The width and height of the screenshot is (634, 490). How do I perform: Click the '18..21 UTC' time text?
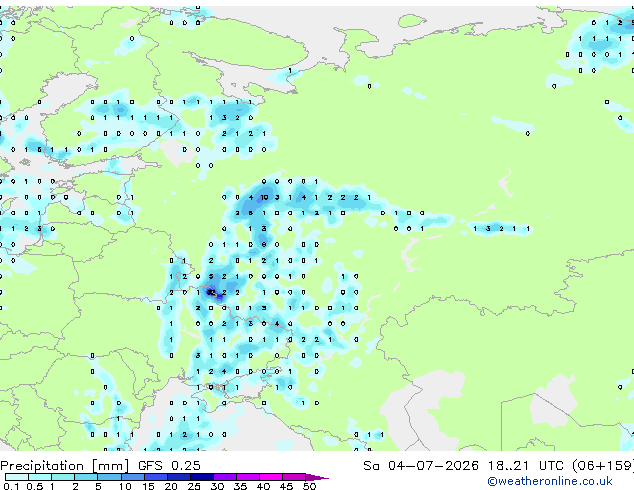point(526,466)
